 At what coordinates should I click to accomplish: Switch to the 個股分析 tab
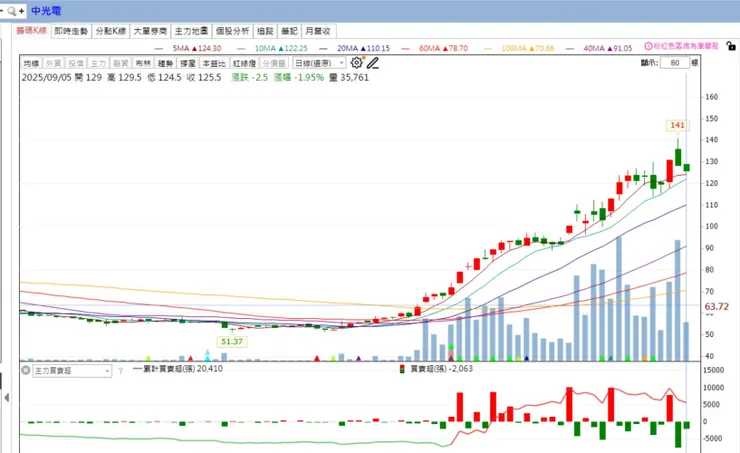coord(232,31)
